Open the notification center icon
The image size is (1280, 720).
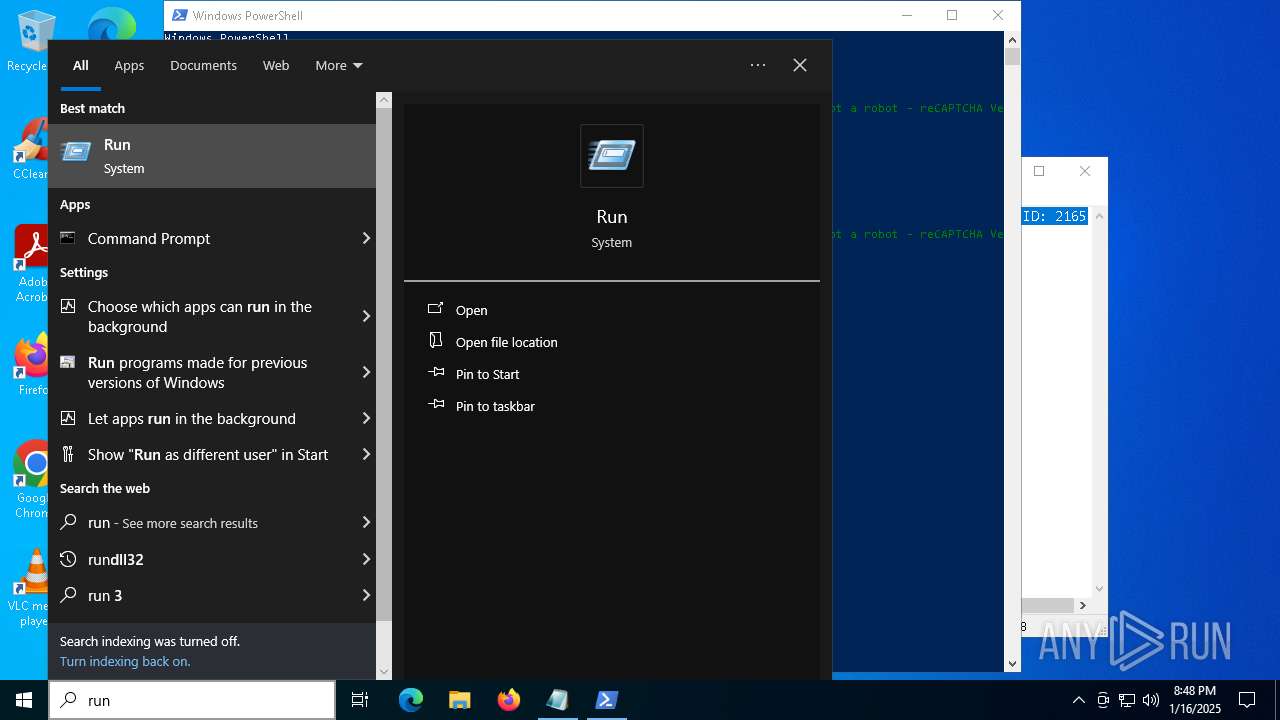pos(1247,700)
